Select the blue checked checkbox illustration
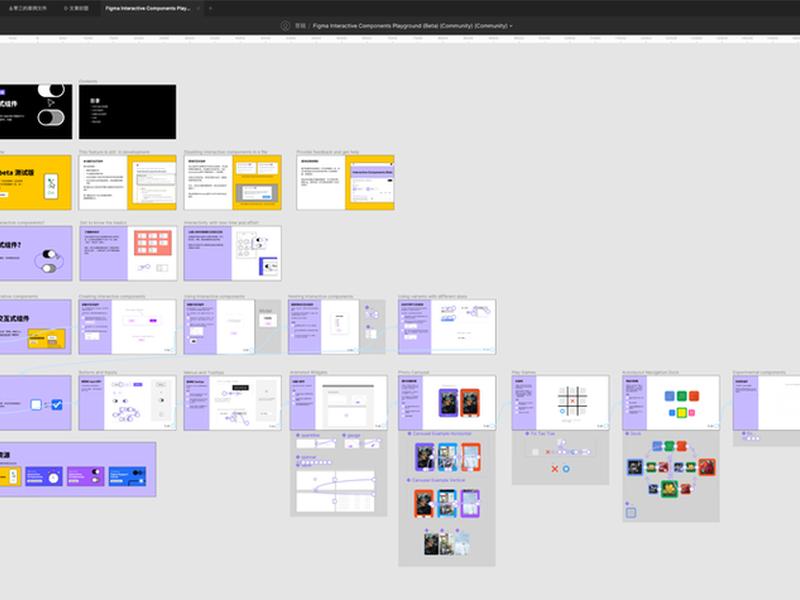The height and width of the screenshot is (600, 800). [57, 405]
